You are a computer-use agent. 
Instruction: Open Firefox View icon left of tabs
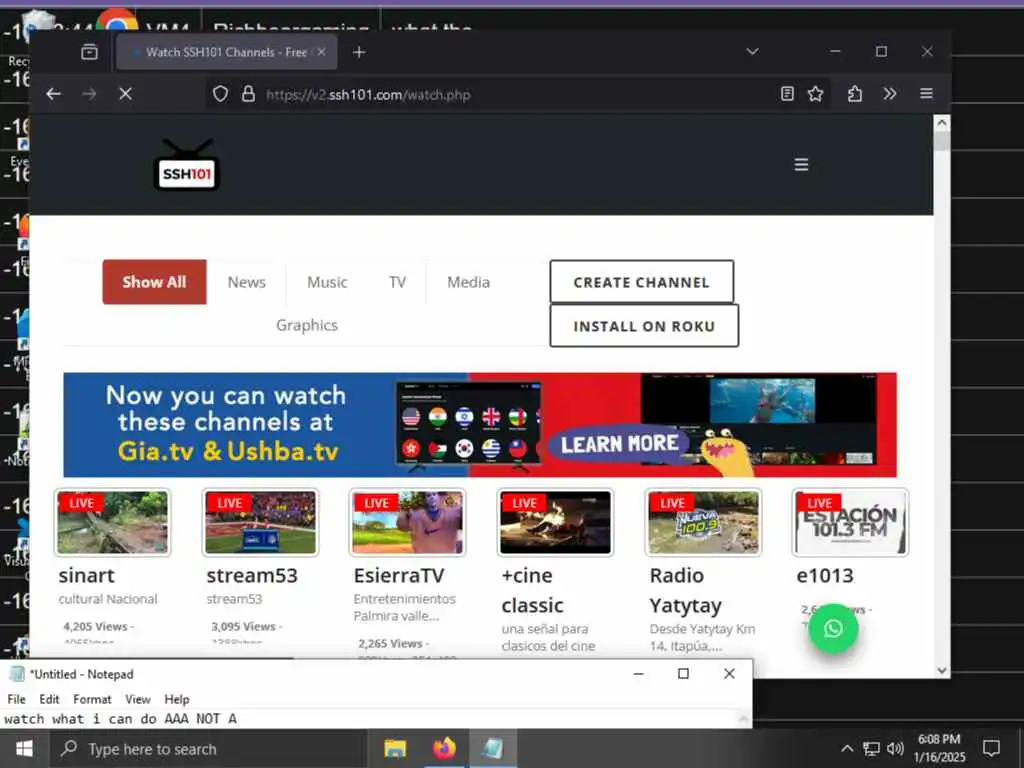tap(89, 52)
